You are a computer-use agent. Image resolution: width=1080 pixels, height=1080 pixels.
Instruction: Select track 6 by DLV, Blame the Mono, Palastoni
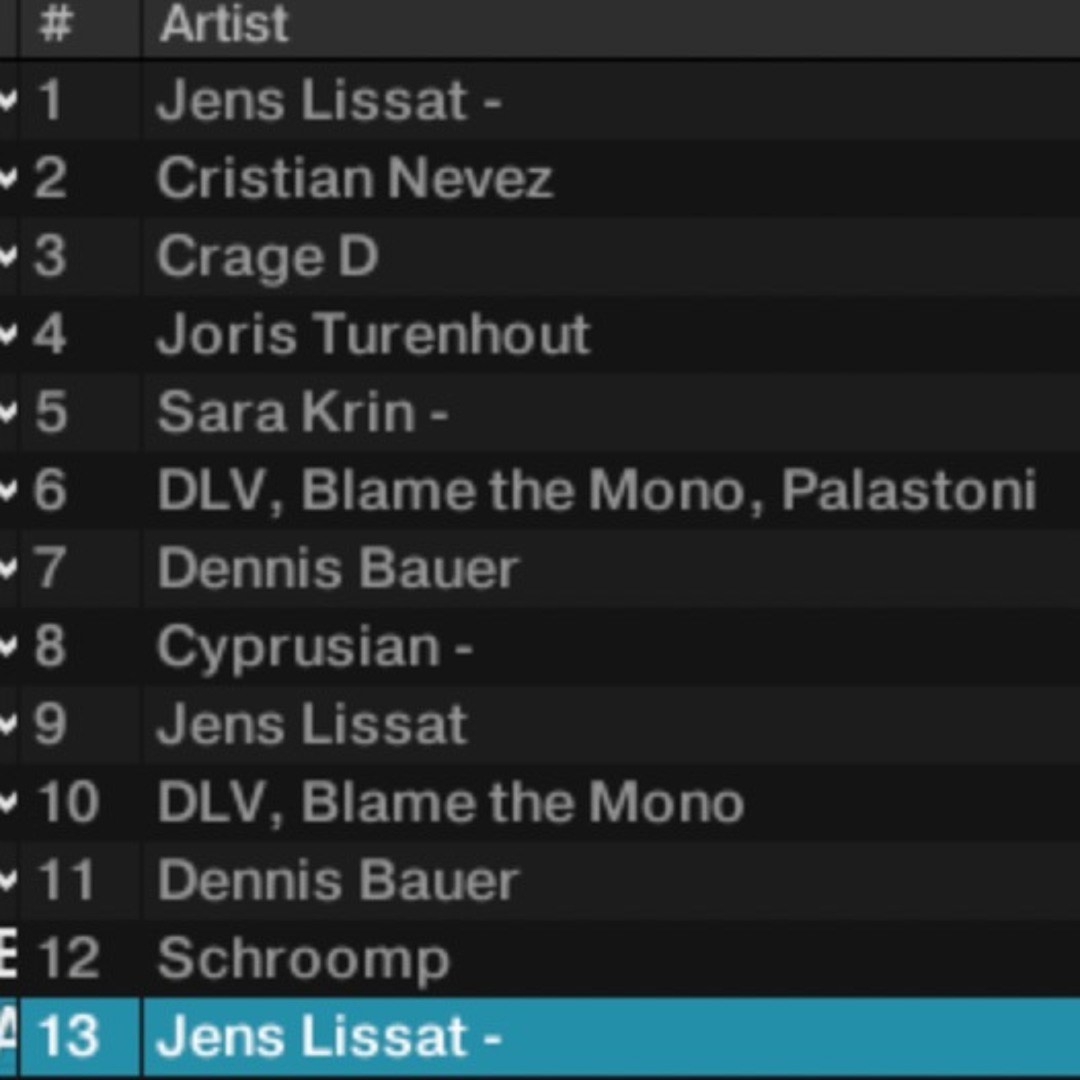[500, 489]
